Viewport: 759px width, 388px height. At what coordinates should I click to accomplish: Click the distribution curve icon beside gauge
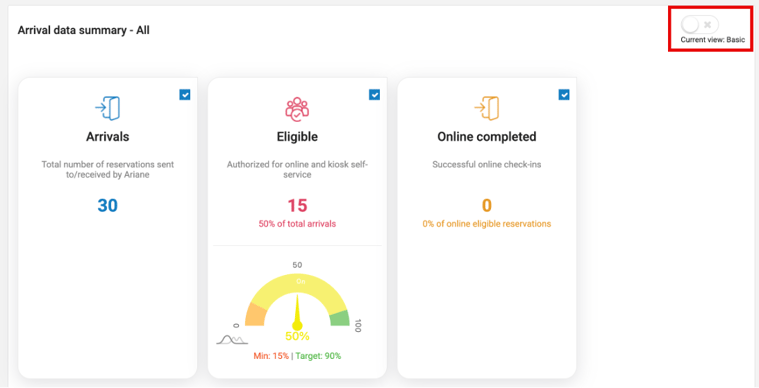[x=231, y=339]
